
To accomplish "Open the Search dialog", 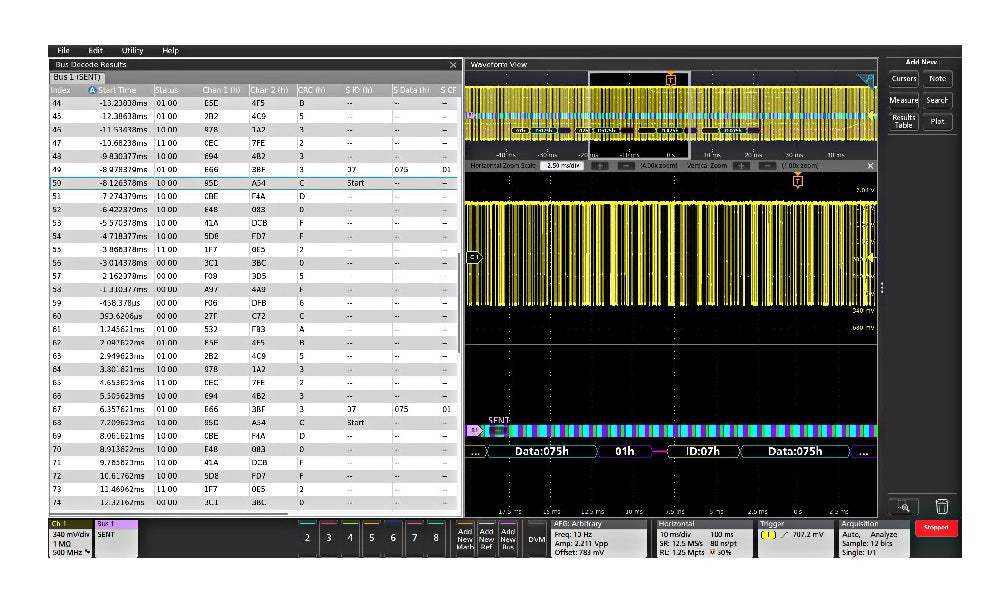I will tap(937, 100).
